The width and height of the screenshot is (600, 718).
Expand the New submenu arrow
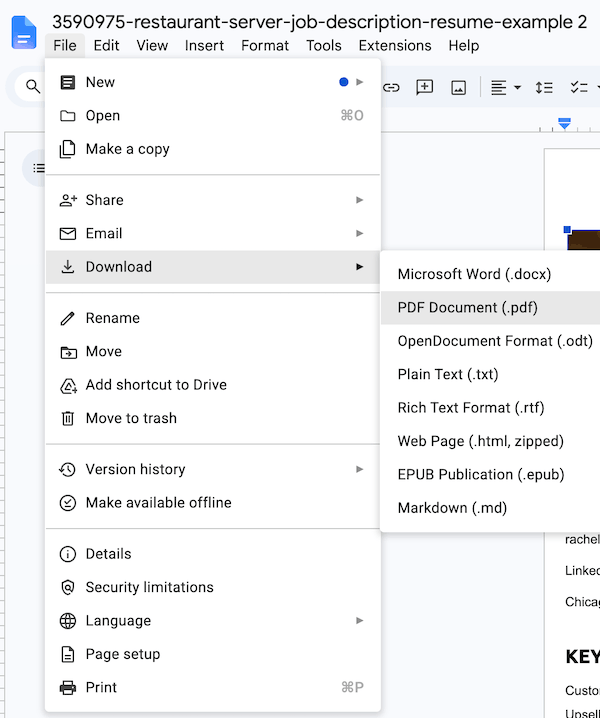[360, 82]
